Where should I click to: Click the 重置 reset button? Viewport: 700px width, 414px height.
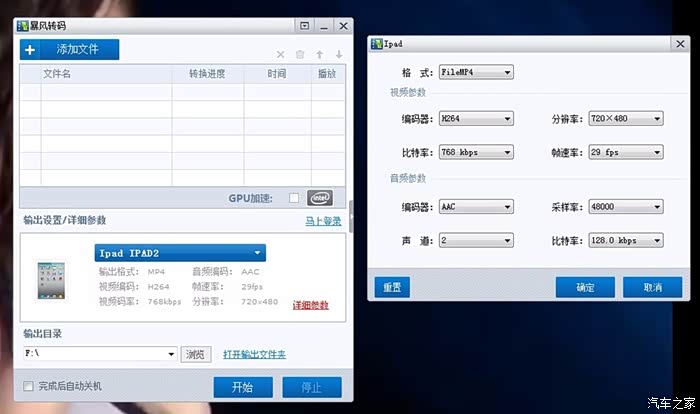(x=392, y=287)
